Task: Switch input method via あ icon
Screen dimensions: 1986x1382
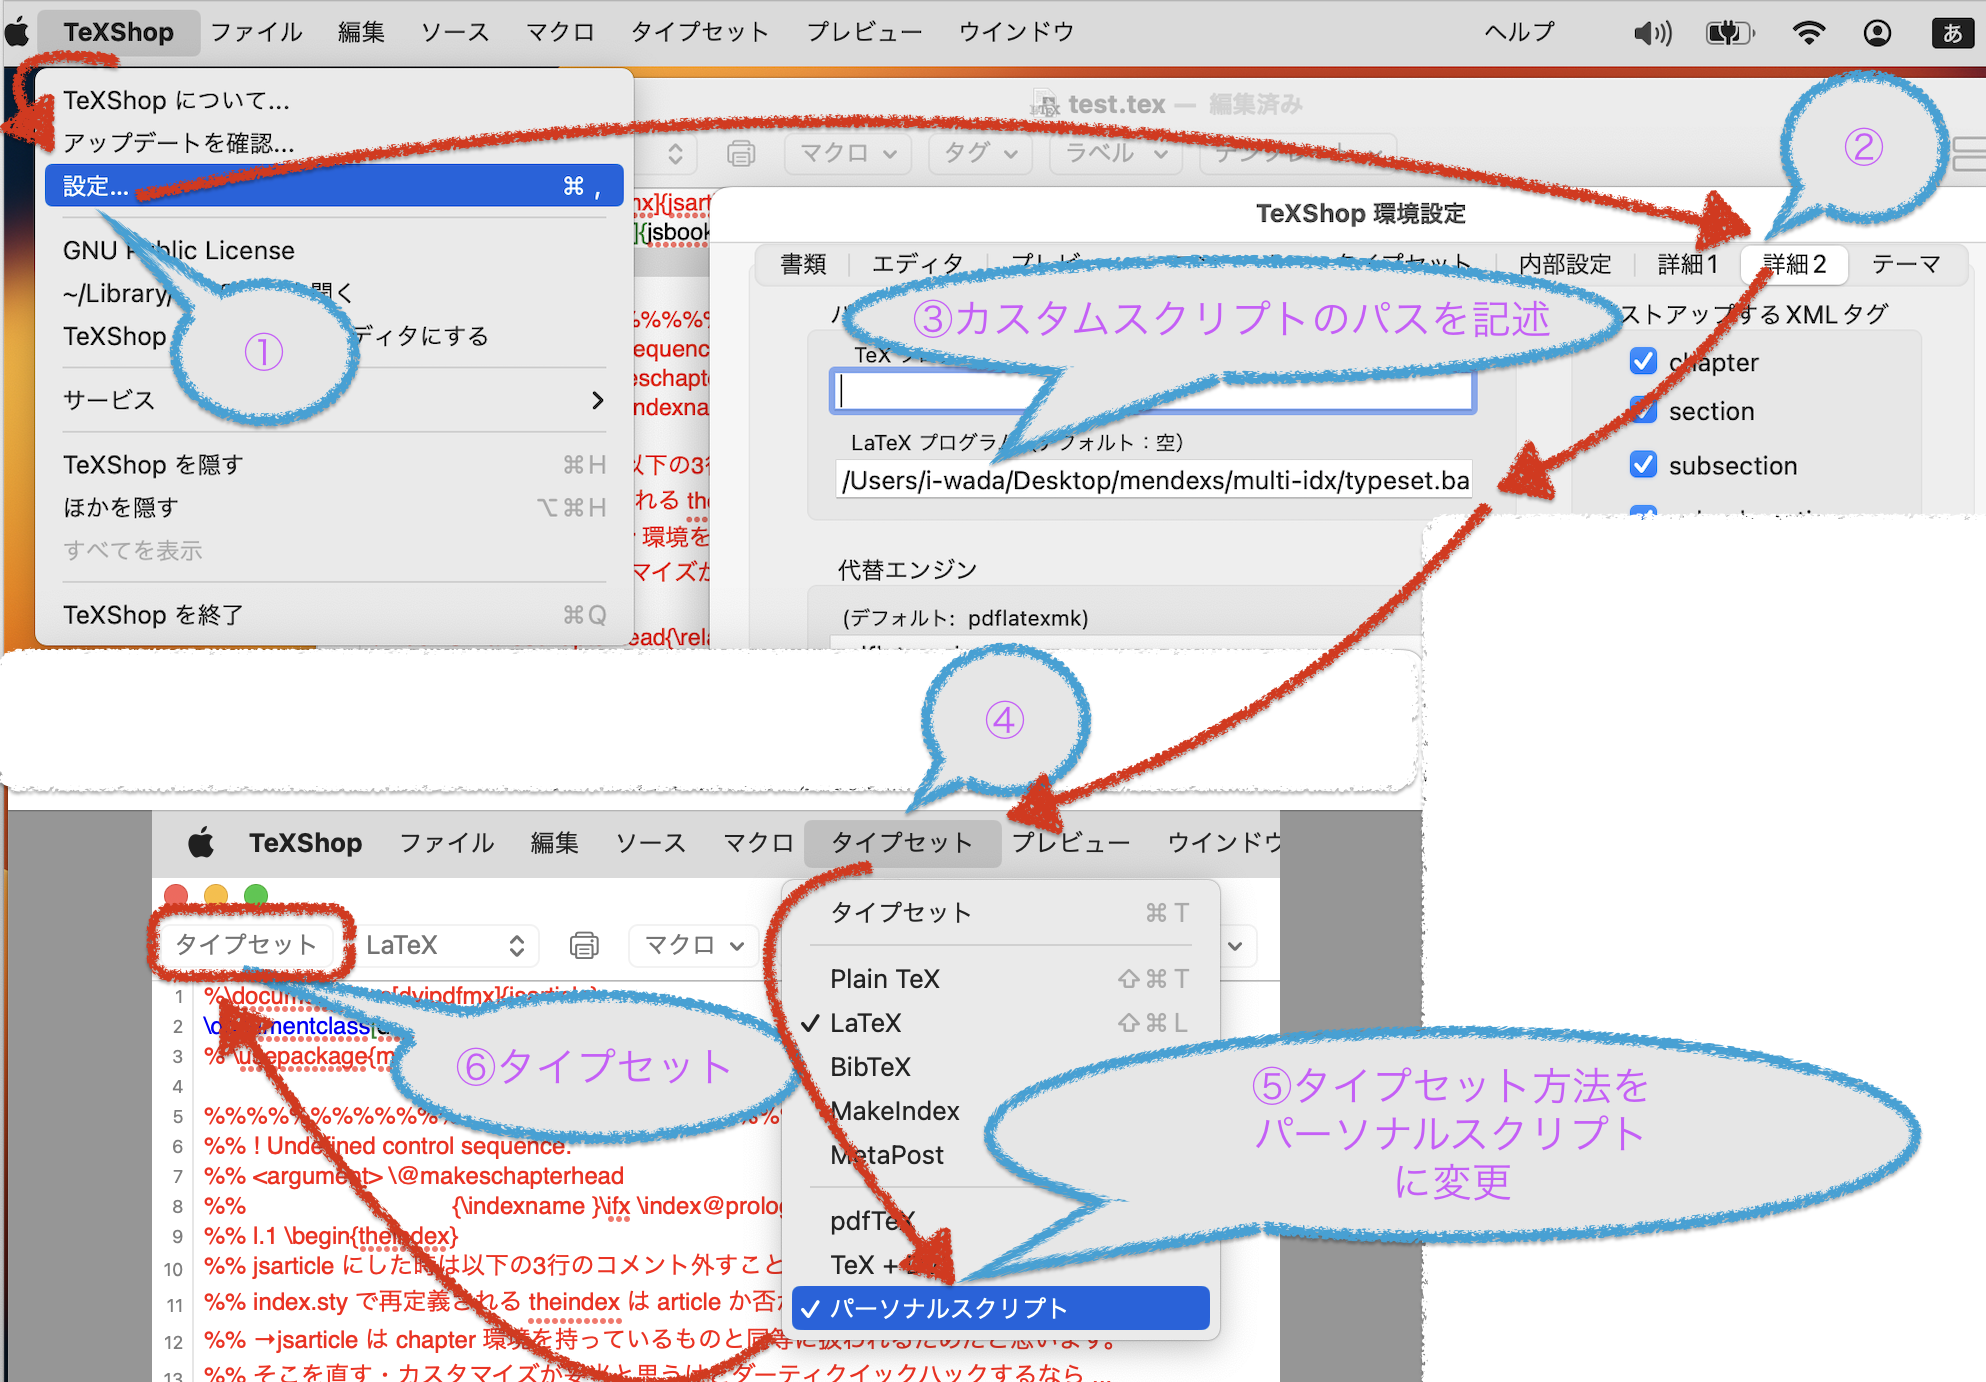Action: 1952,33
